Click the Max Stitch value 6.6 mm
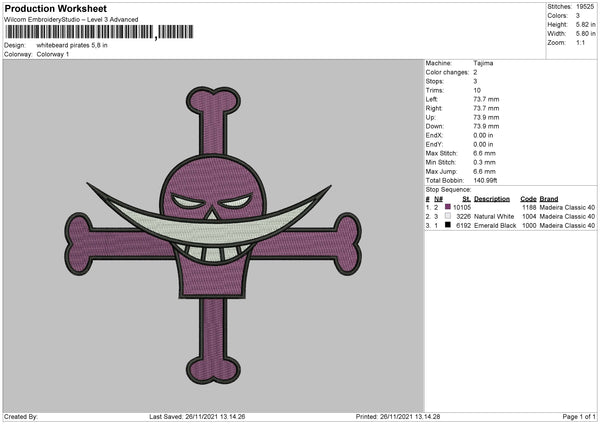The image size is (600, 424). click(484, 153)
